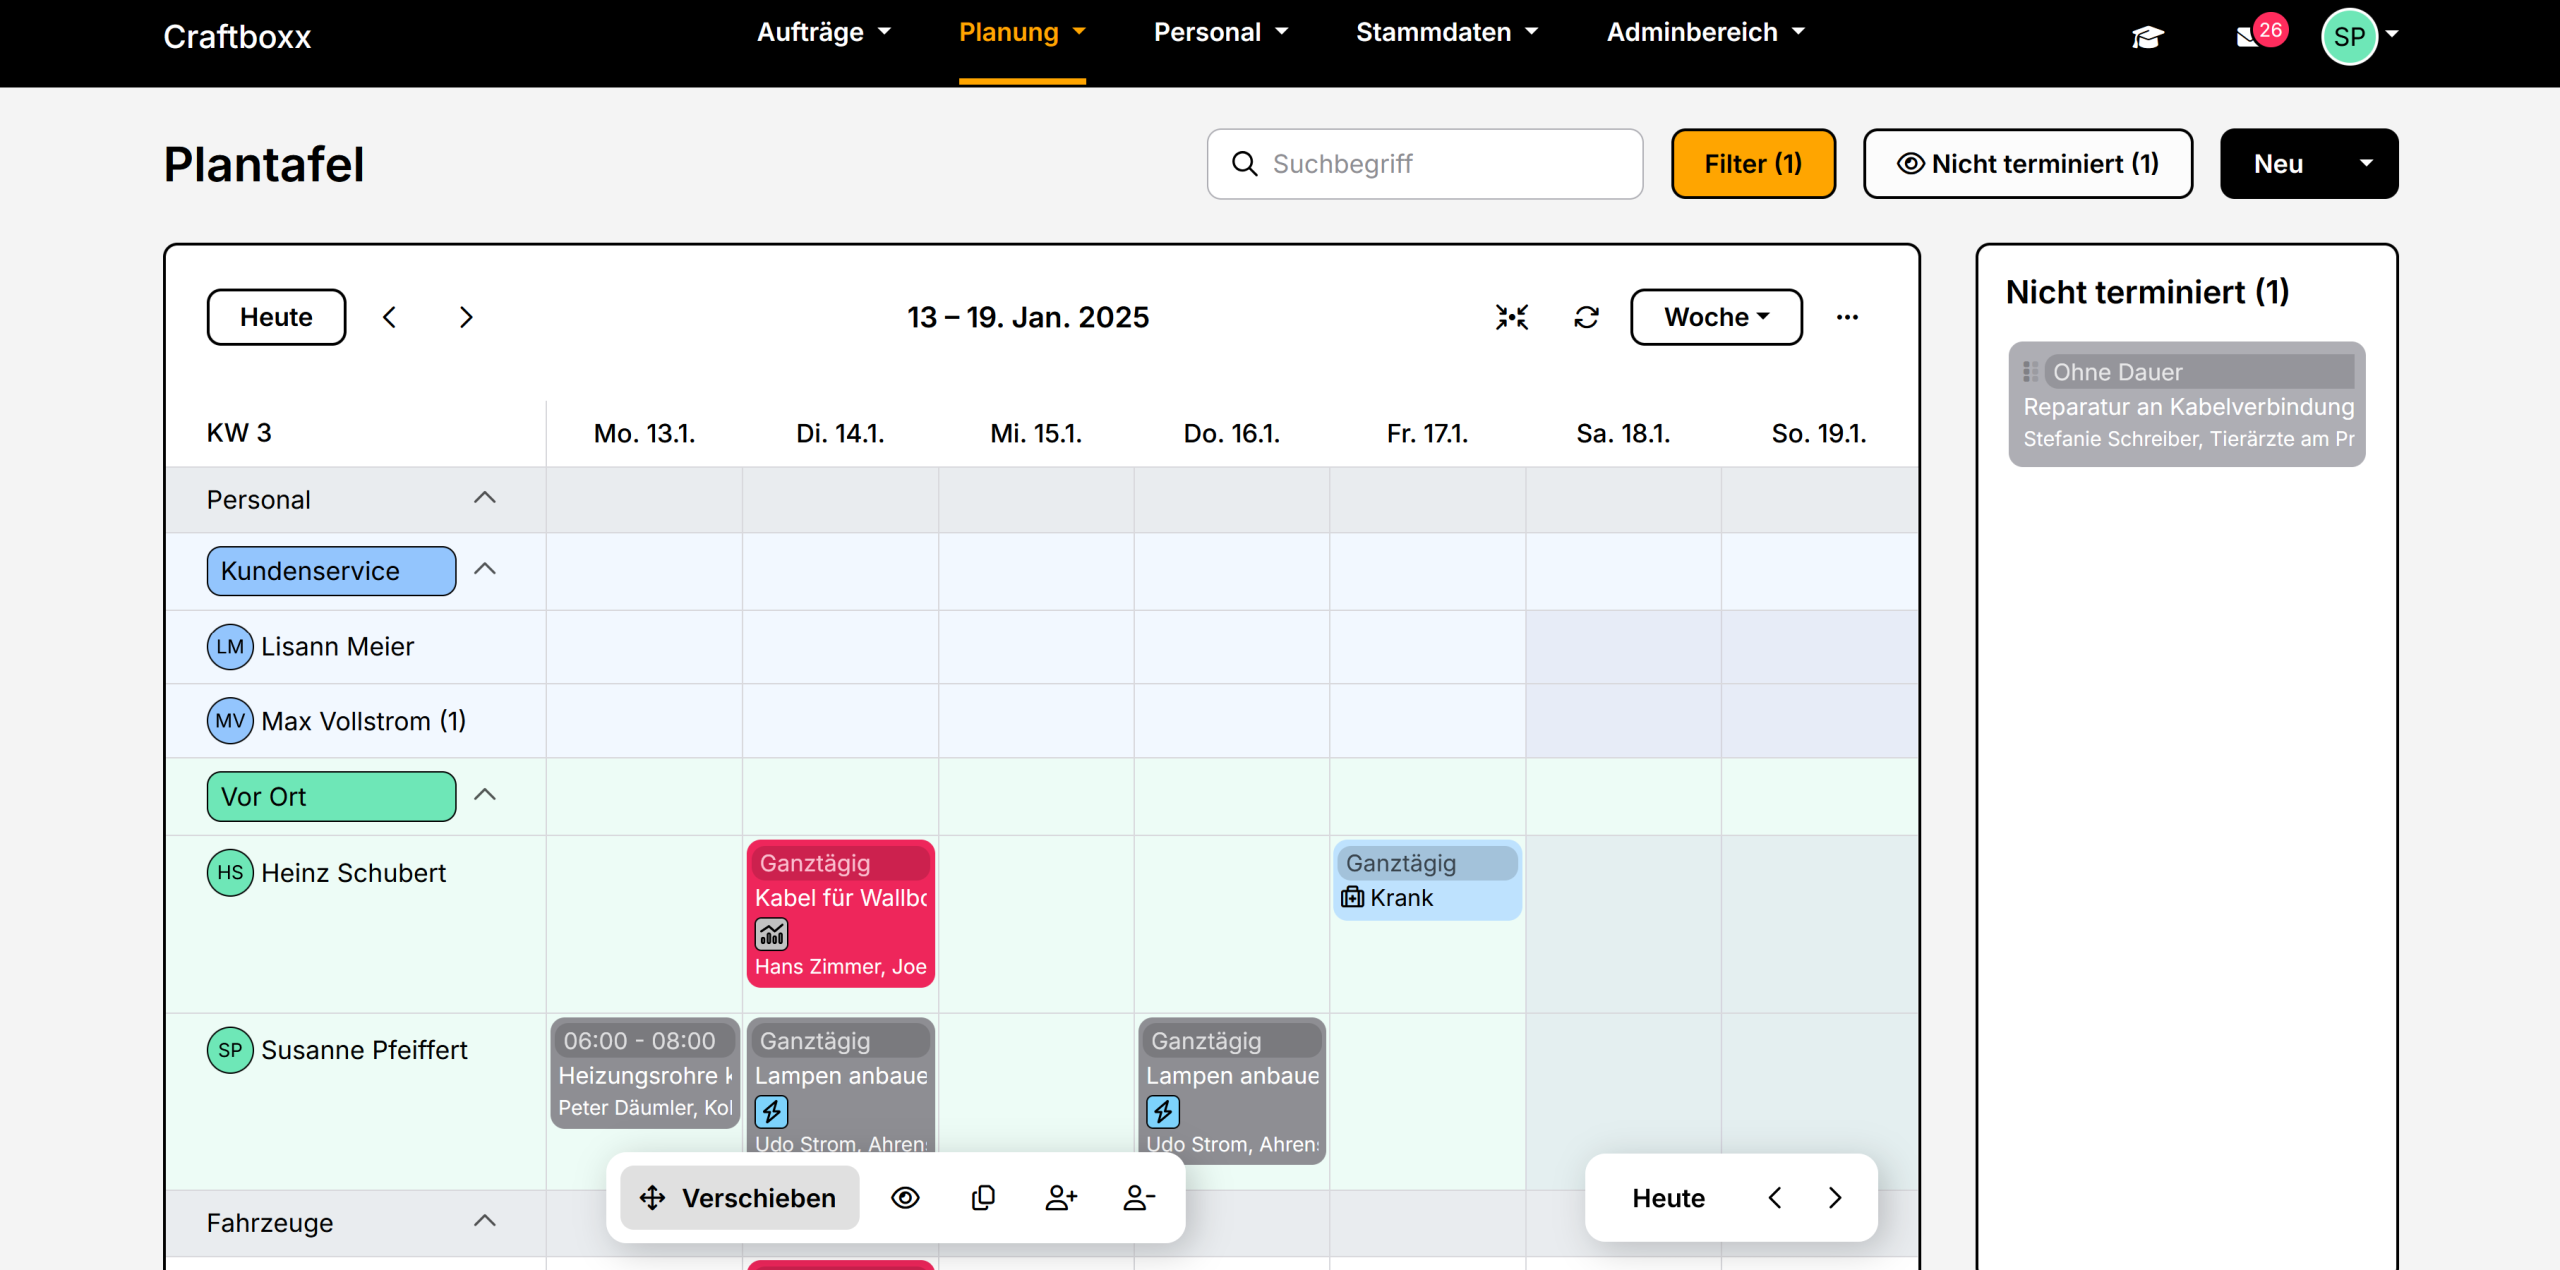Toggle the eye icon in bottom toolbar
The width and height of the screenshot is (2560, 1270).
pos(905,1197)
